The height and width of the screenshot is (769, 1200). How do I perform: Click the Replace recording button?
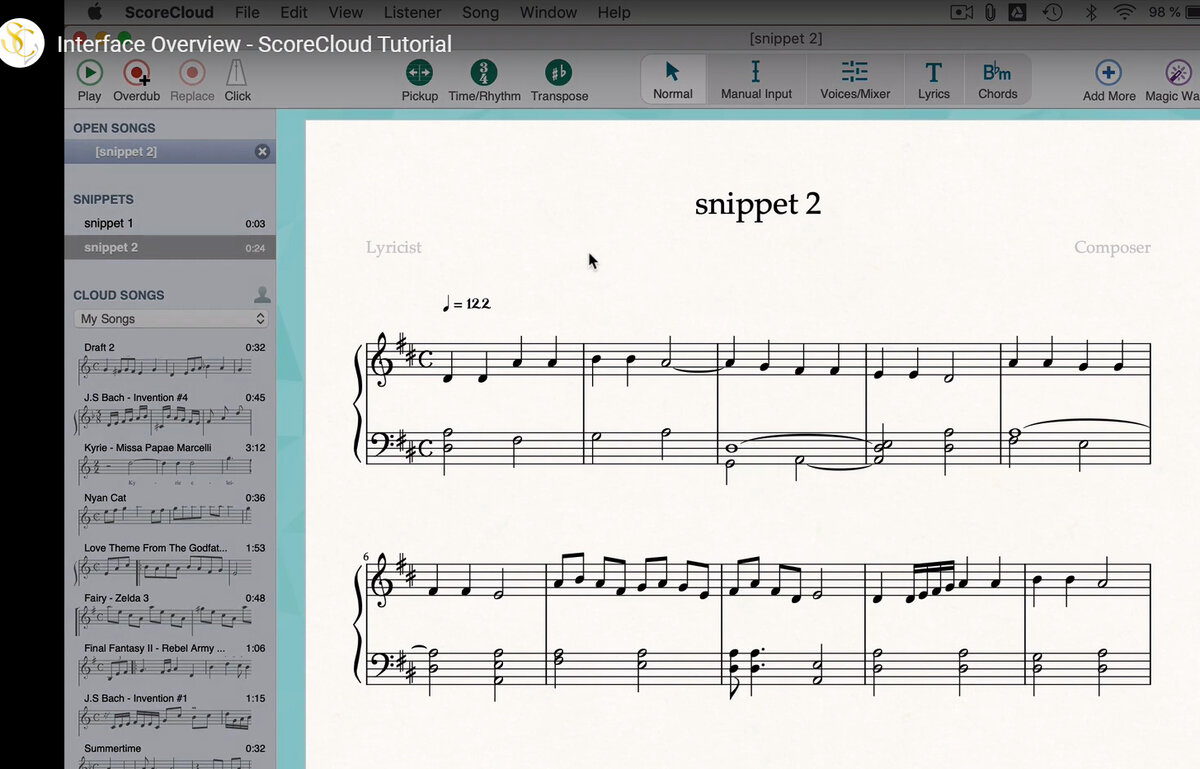[192, 80]
